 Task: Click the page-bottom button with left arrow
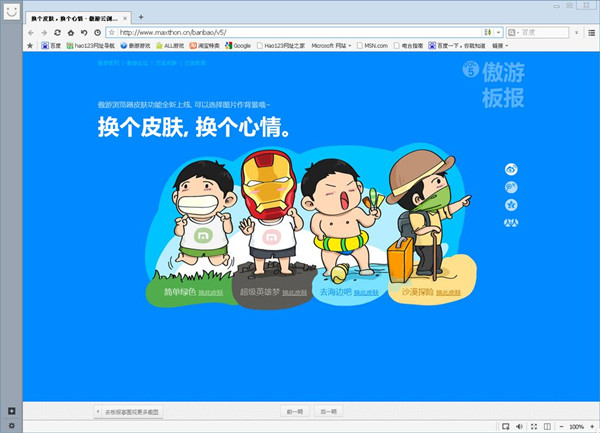[128, 412]
